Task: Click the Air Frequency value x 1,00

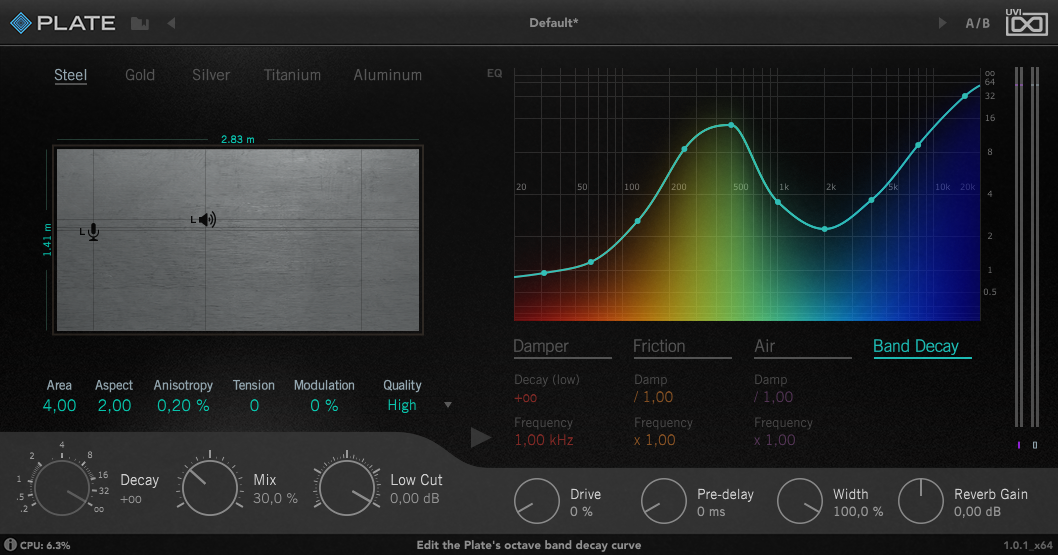Action: pyautogui.click(x=775, y=440)
